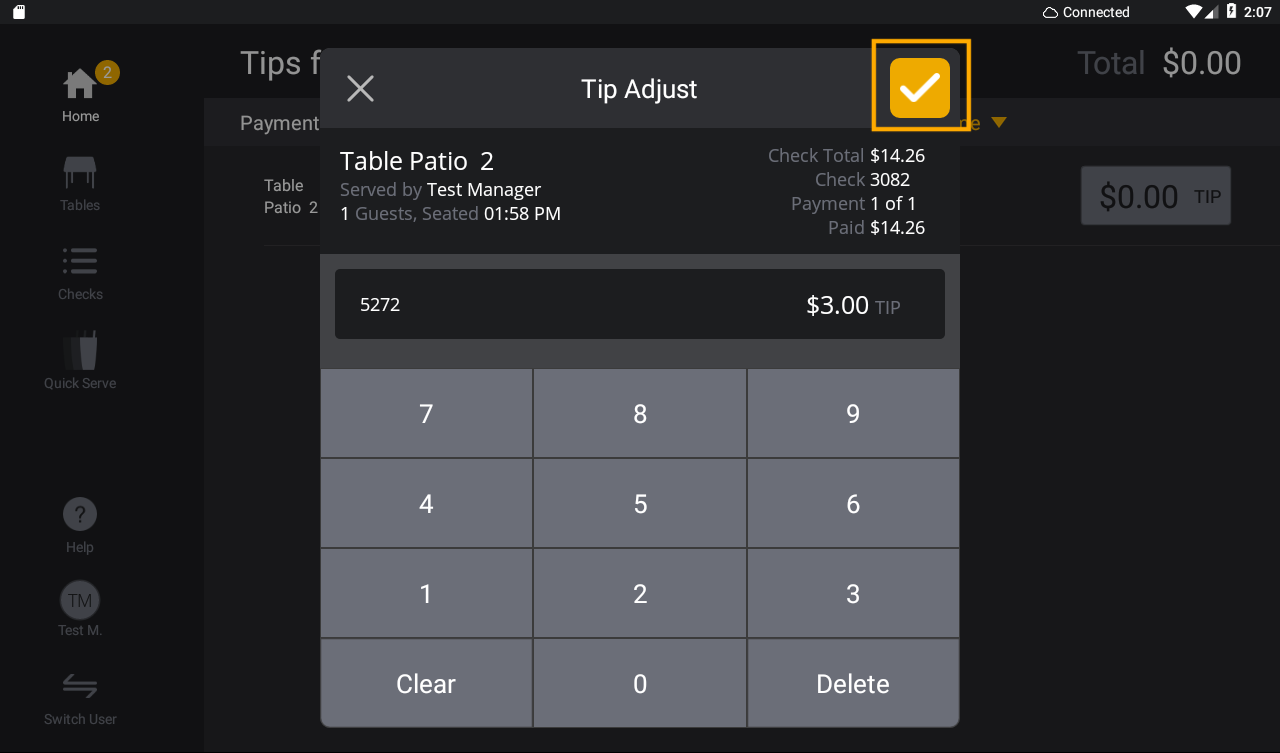
Task: Open Help from the sidebar
Action: (80, 514)
